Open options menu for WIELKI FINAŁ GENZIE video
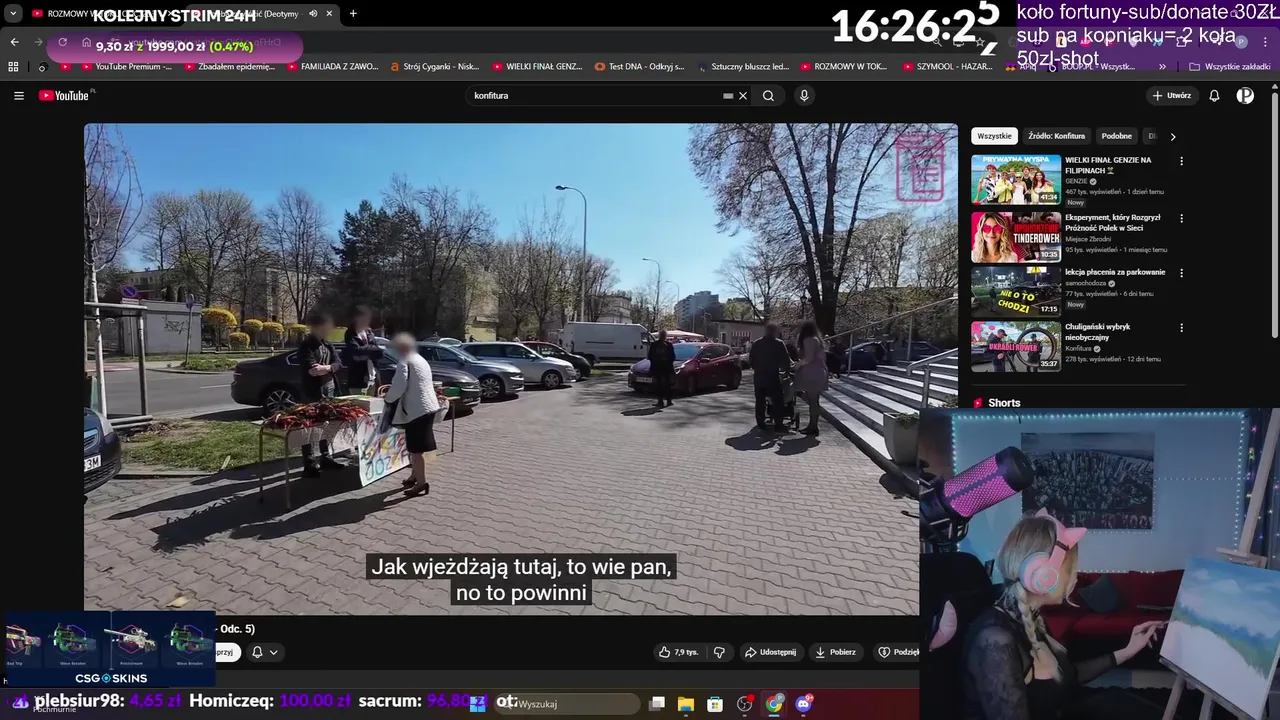 click(1181, 161)
